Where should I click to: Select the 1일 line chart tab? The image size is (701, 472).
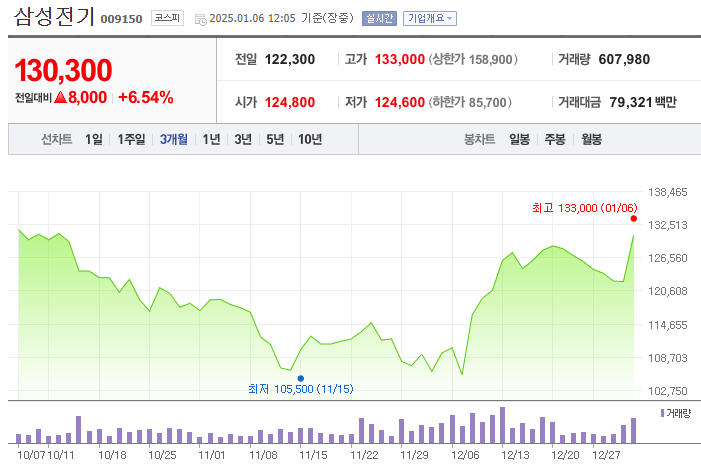[94, 139]
